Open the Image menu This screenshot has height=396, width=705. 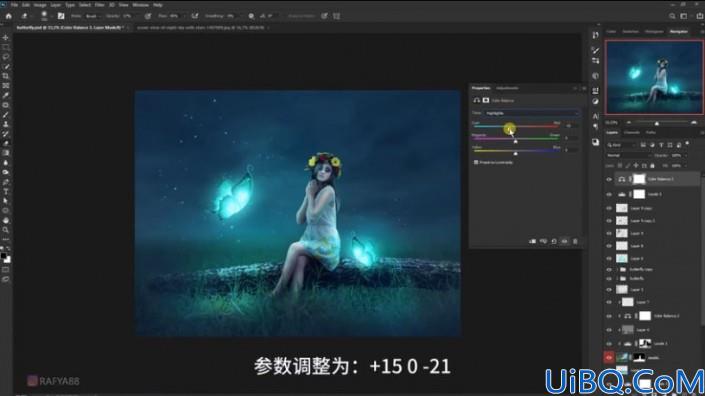pos(40,5)
